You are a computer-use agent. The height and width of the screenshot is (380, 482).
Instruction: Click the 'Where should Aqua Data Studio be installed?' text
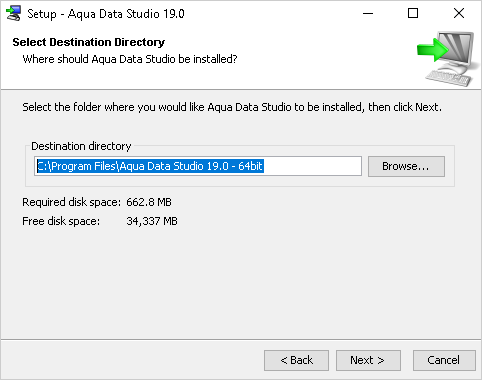130,59
